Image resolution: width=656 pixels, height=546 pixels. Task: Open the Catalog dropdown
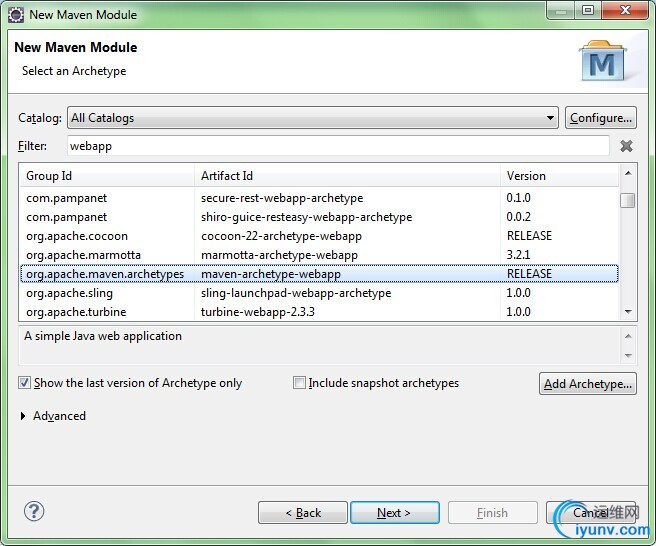pyautogui.click(x=313, y=118)
